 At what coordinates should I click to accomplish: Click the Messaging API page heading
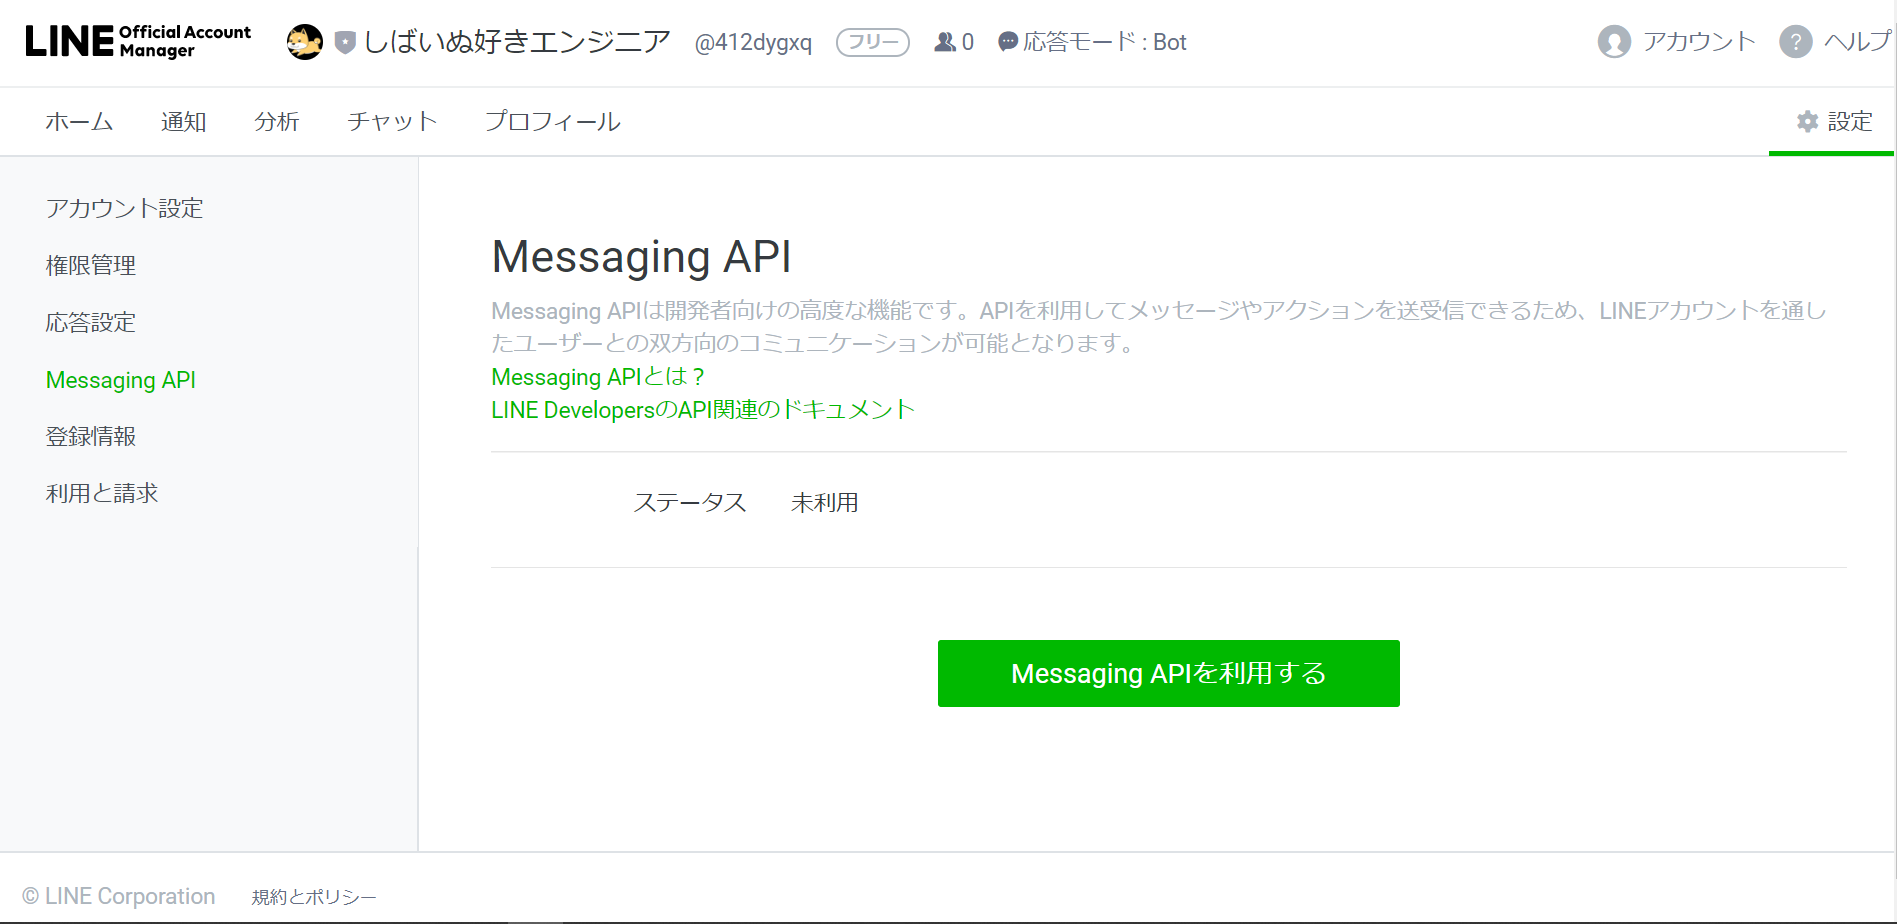point(642,257)
